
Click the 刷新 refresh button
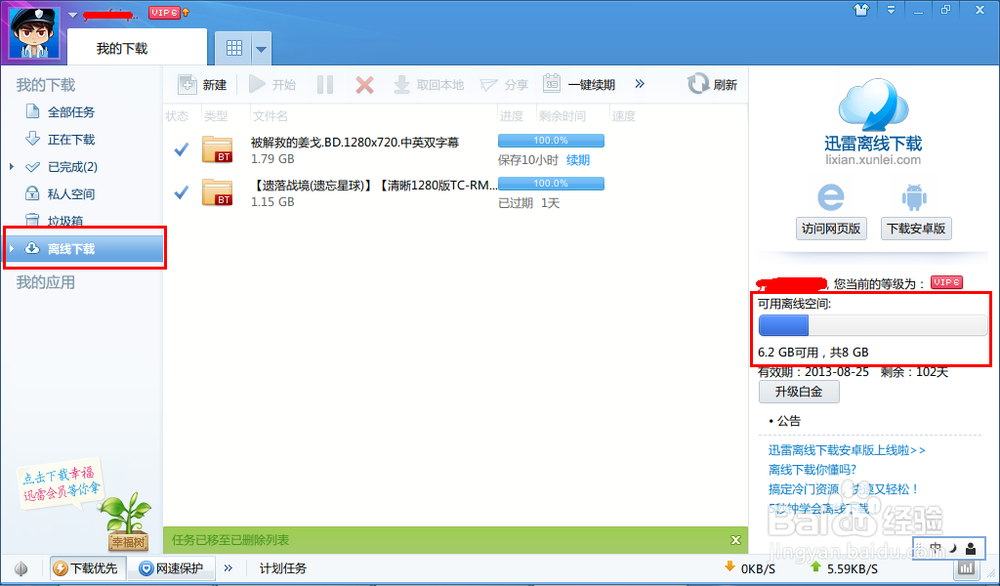pos(712,84)
